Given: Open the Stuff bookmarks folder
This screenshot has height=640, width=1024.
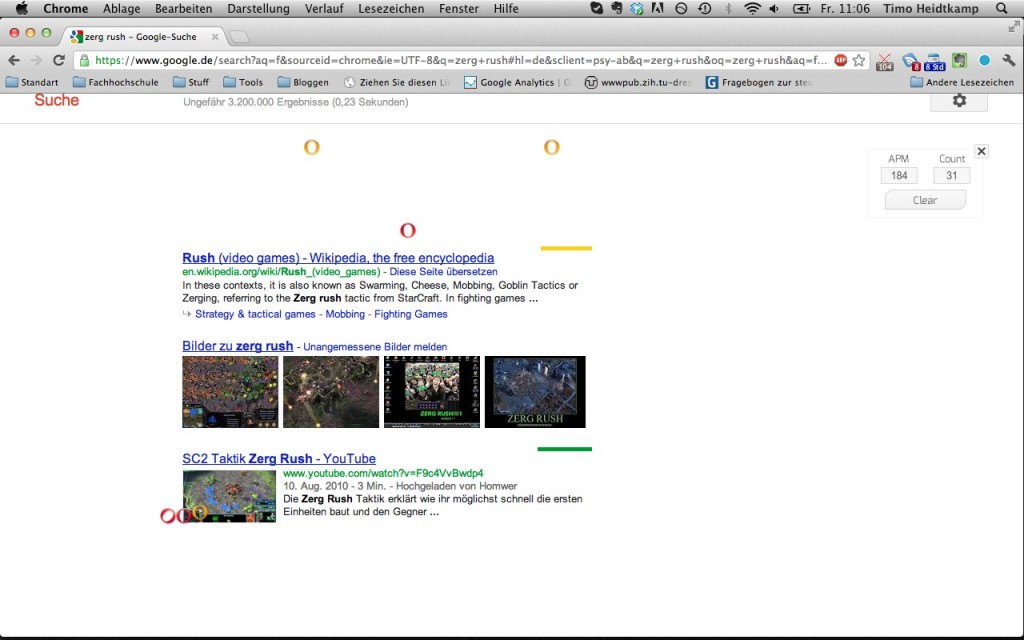Looking at the screenshot, I should pyautogui.click(x=191, y=82).
